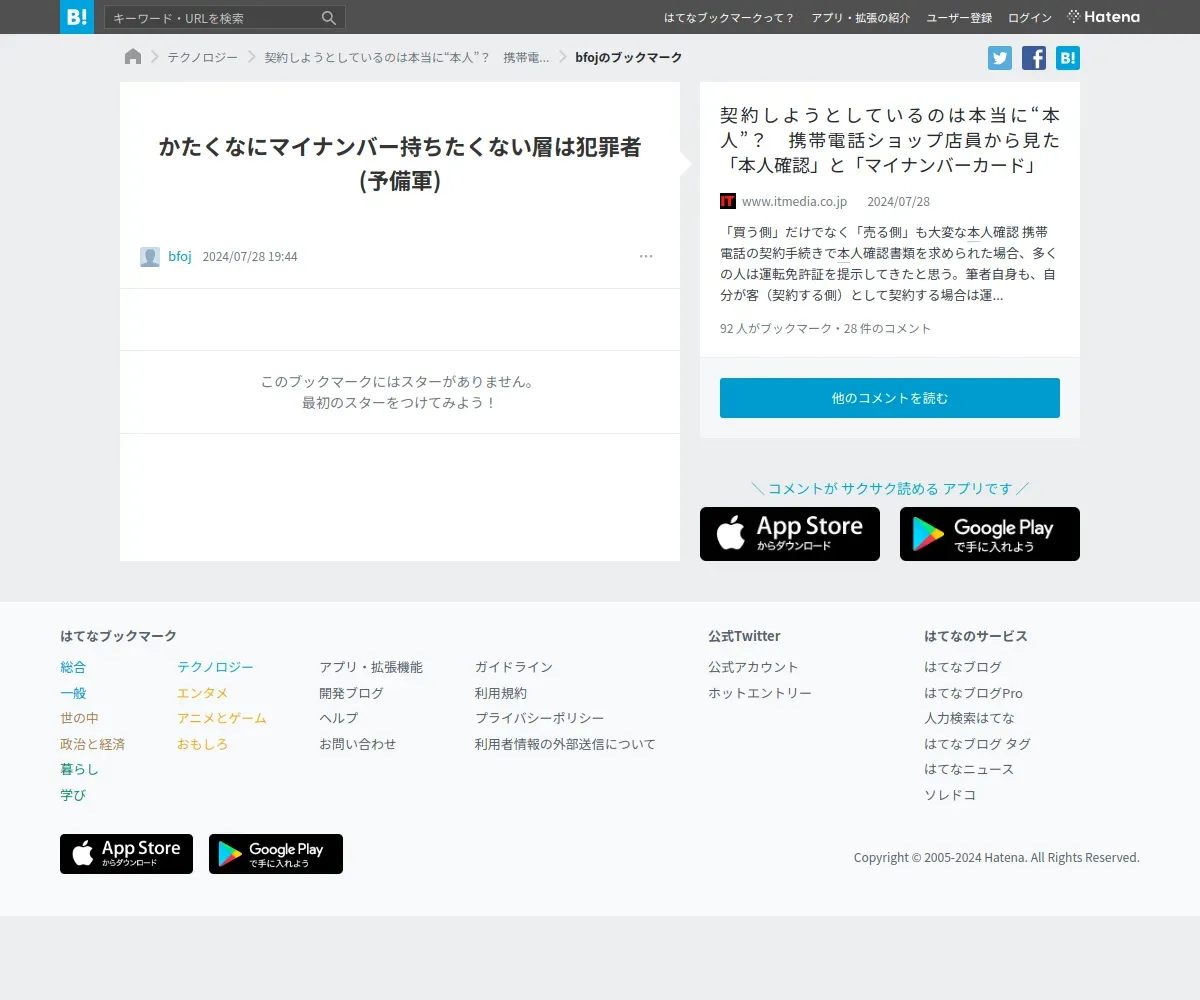This screenshot has height=1000, width=1200.
Task: Open 公式アカウント Twitter link
Action: point(754,667)
